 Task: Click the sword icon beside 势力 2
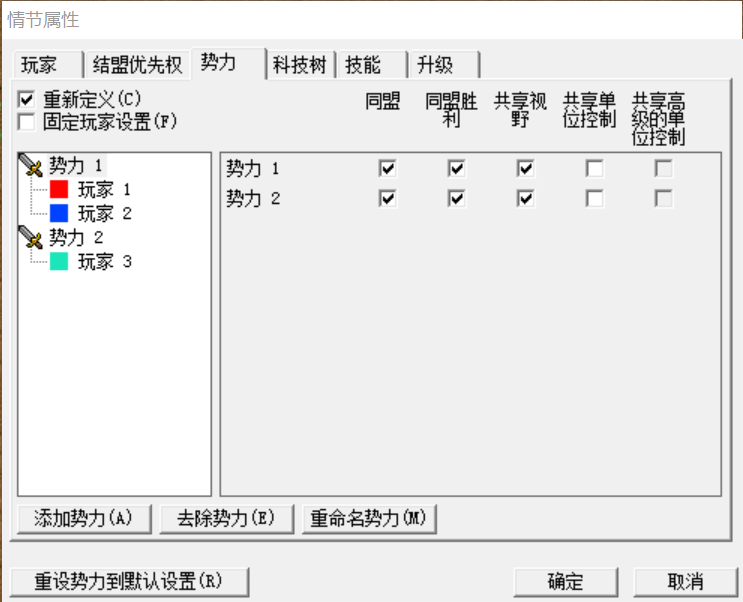click(x=32, y=238)
